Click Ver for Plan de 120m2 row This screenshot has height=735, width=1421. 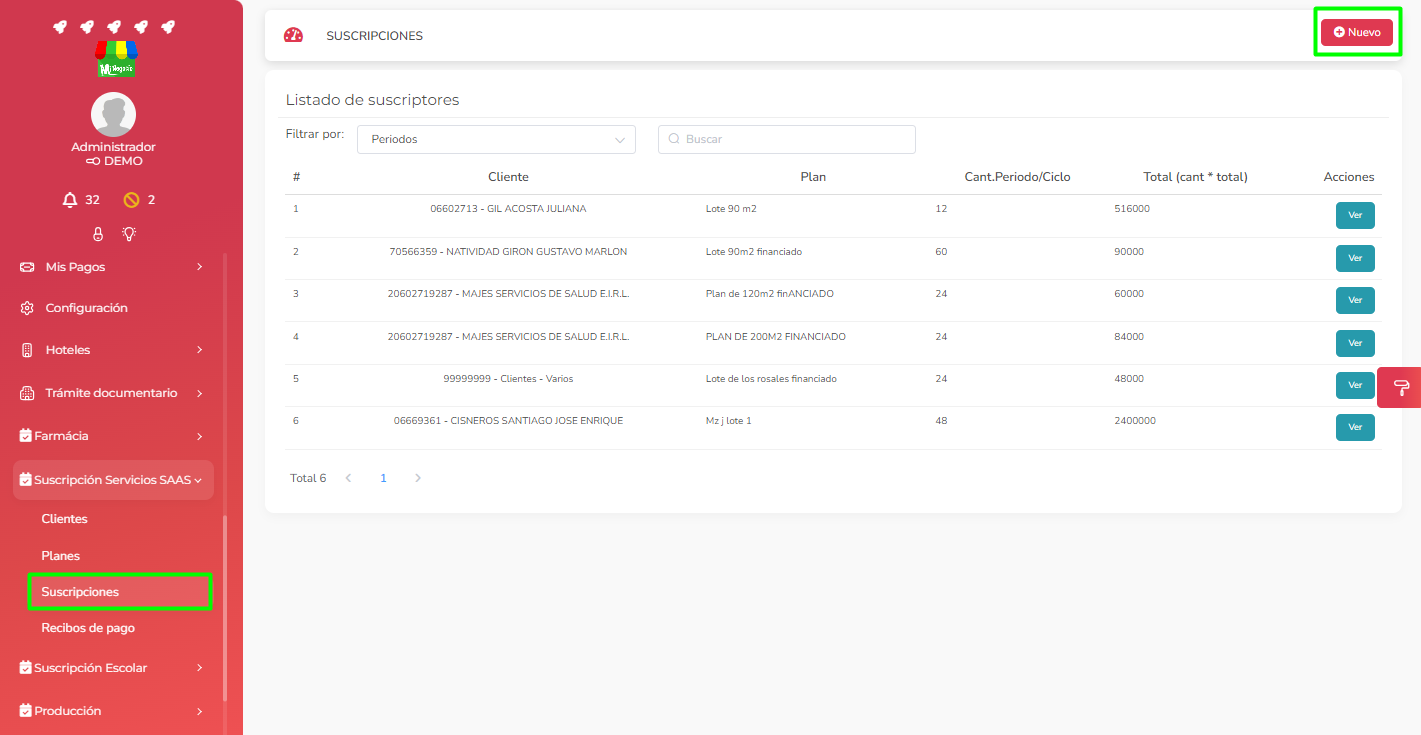[x=1355, y=300]
